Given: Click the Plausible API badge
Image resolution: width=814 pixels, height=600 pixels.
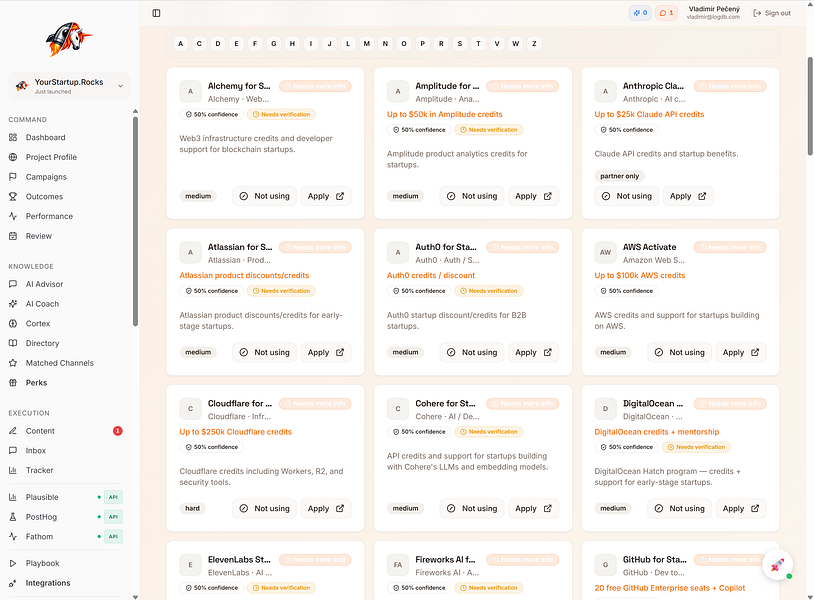Looking at the screenshot, I should click(x=113, y=497).
